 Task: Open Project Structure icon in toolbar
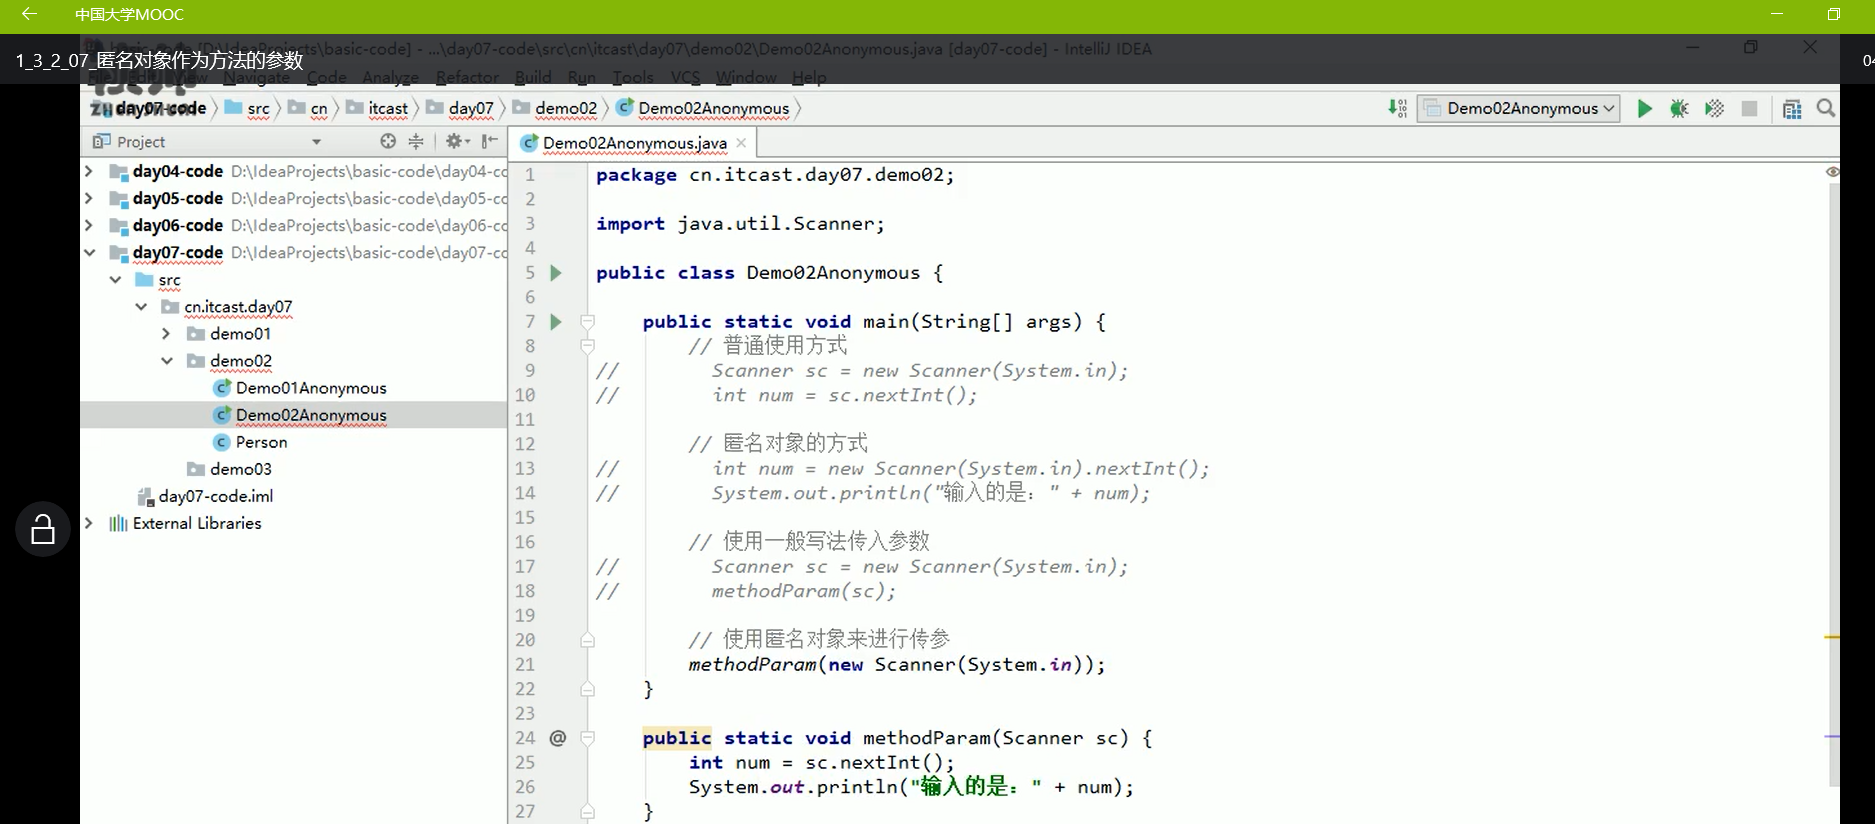click(1792, 108)
